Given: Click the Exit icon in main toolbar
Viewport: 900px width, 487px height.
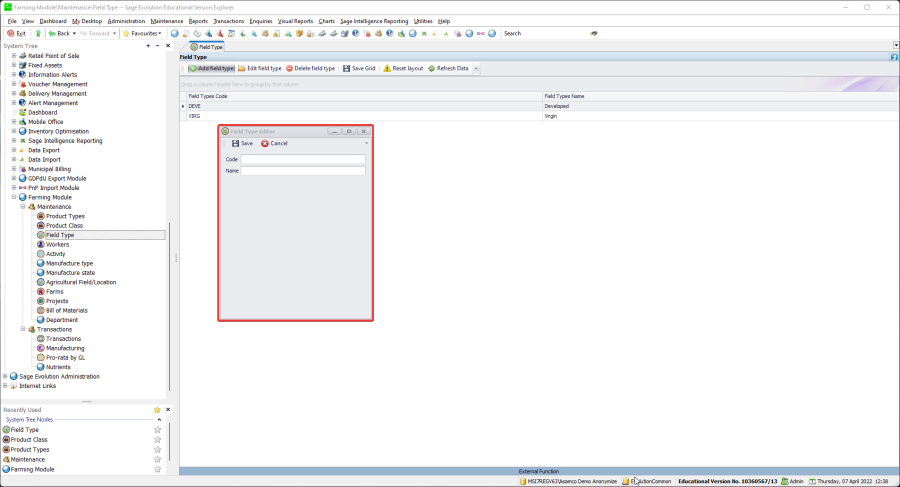Looking at the screenshot, I should 10,33.
